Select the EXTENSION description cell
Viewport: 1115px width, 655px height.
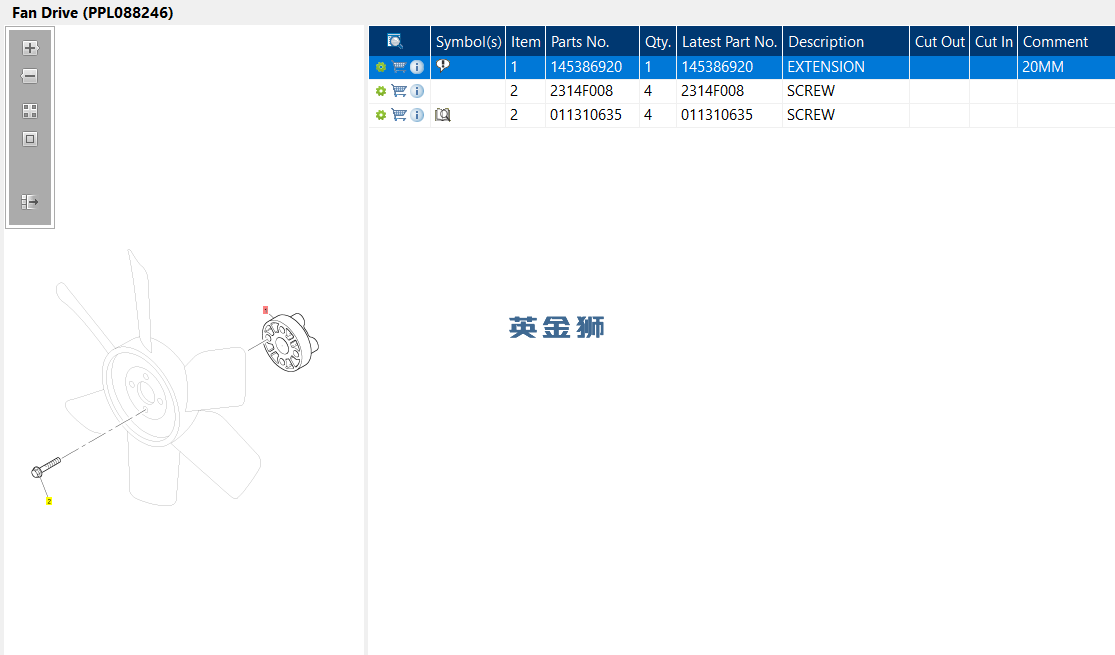click(846, 67)
